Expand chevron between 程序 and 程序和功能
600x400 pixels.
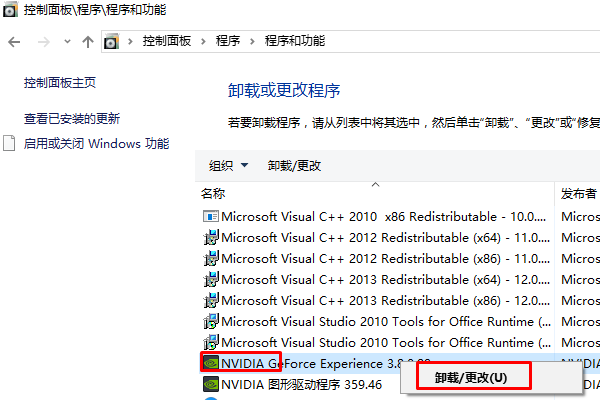252,41
